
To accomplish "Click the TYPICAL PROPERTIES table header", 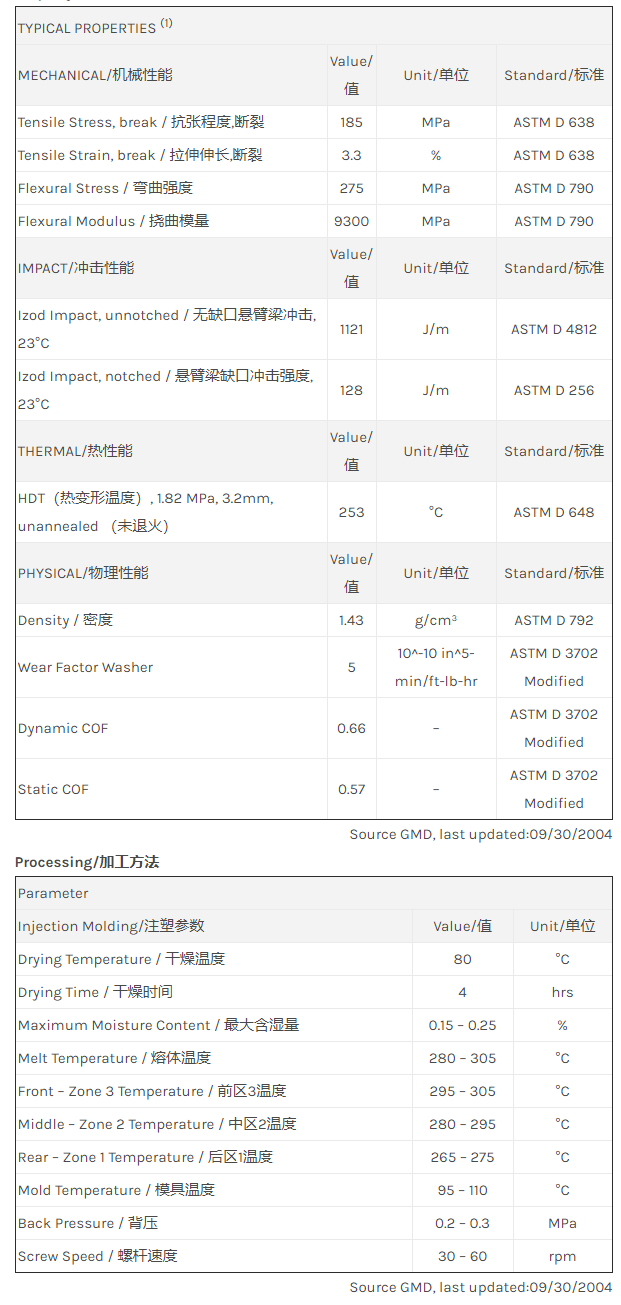I will [x=94, y=28].
